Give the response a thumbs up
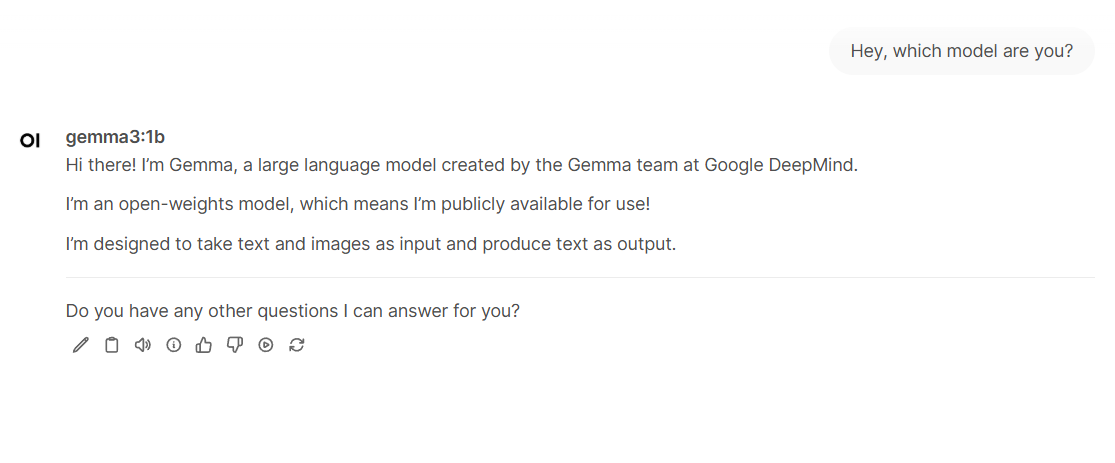The width and height of the screenshot is (1115, 463). (204, 345)
